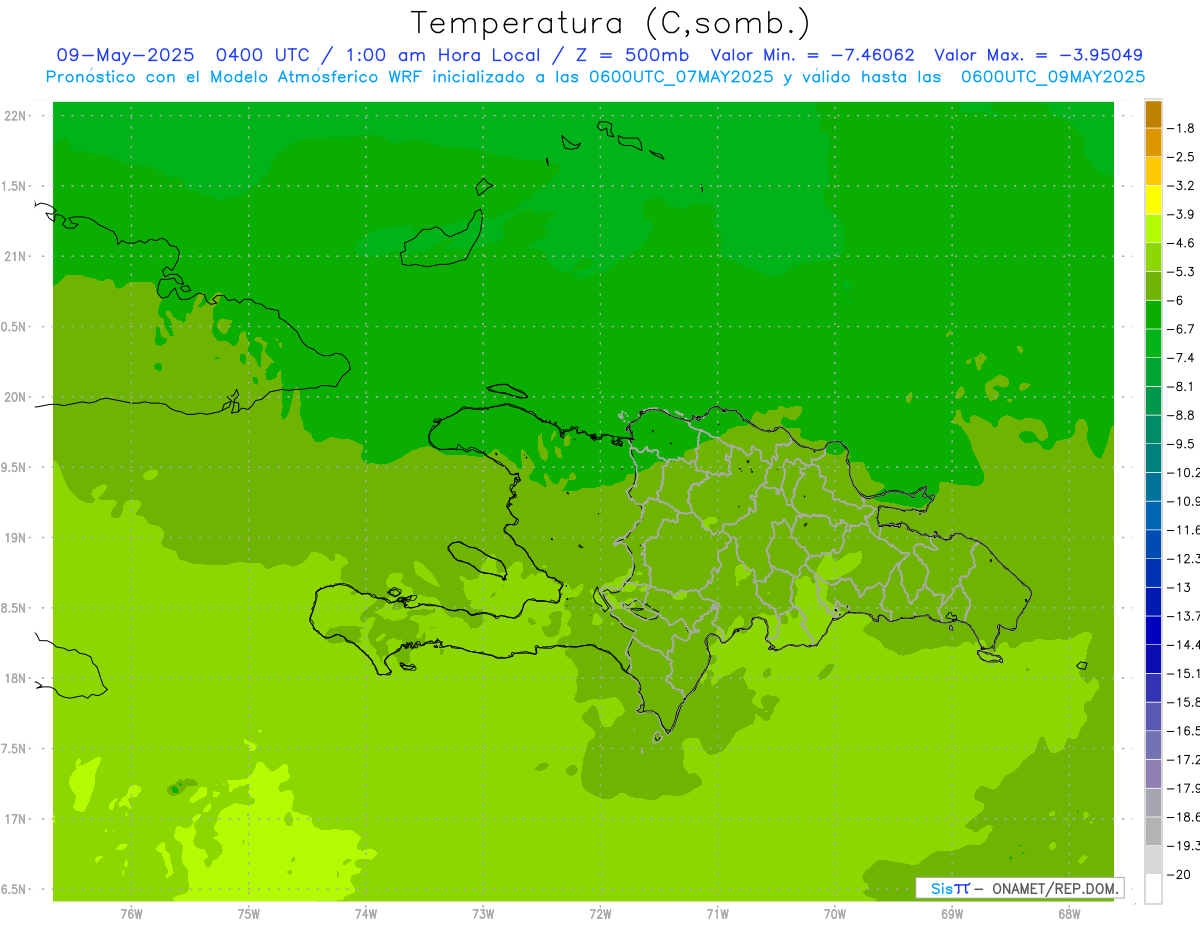Click the '-8.8' color scale value
1200x927 pixels.
pos(1181,415)
